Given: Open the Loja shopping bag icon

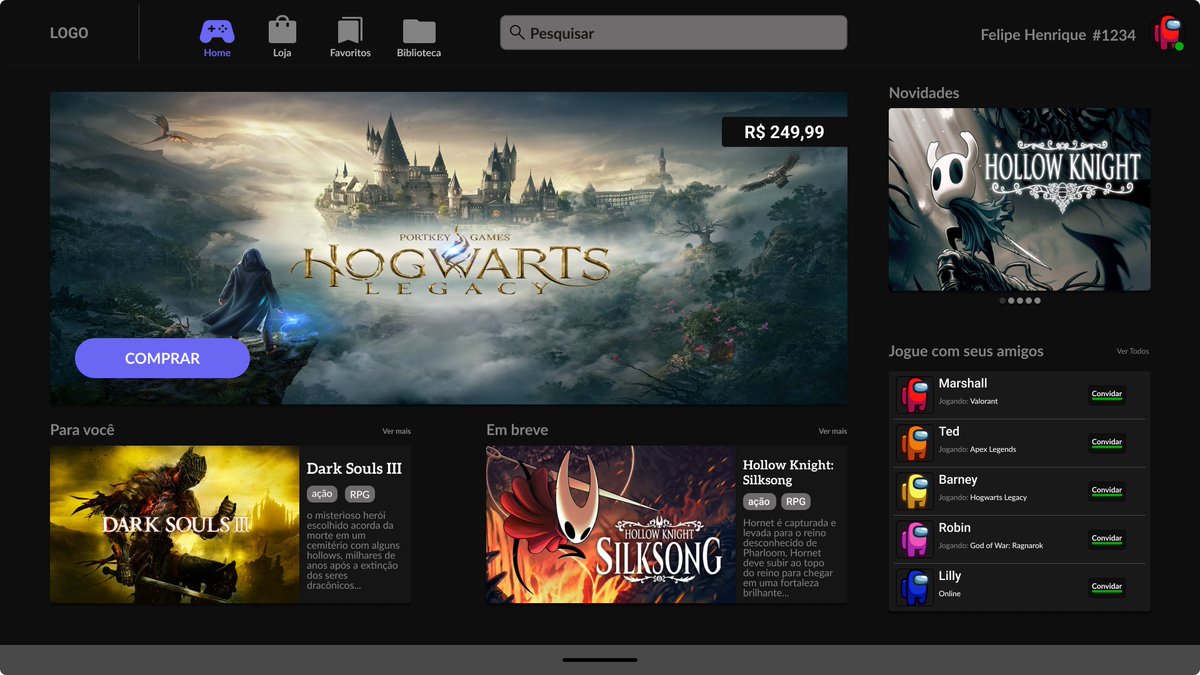Looking at the screenshot, I should pyautogui.click(x=282, y=30).
